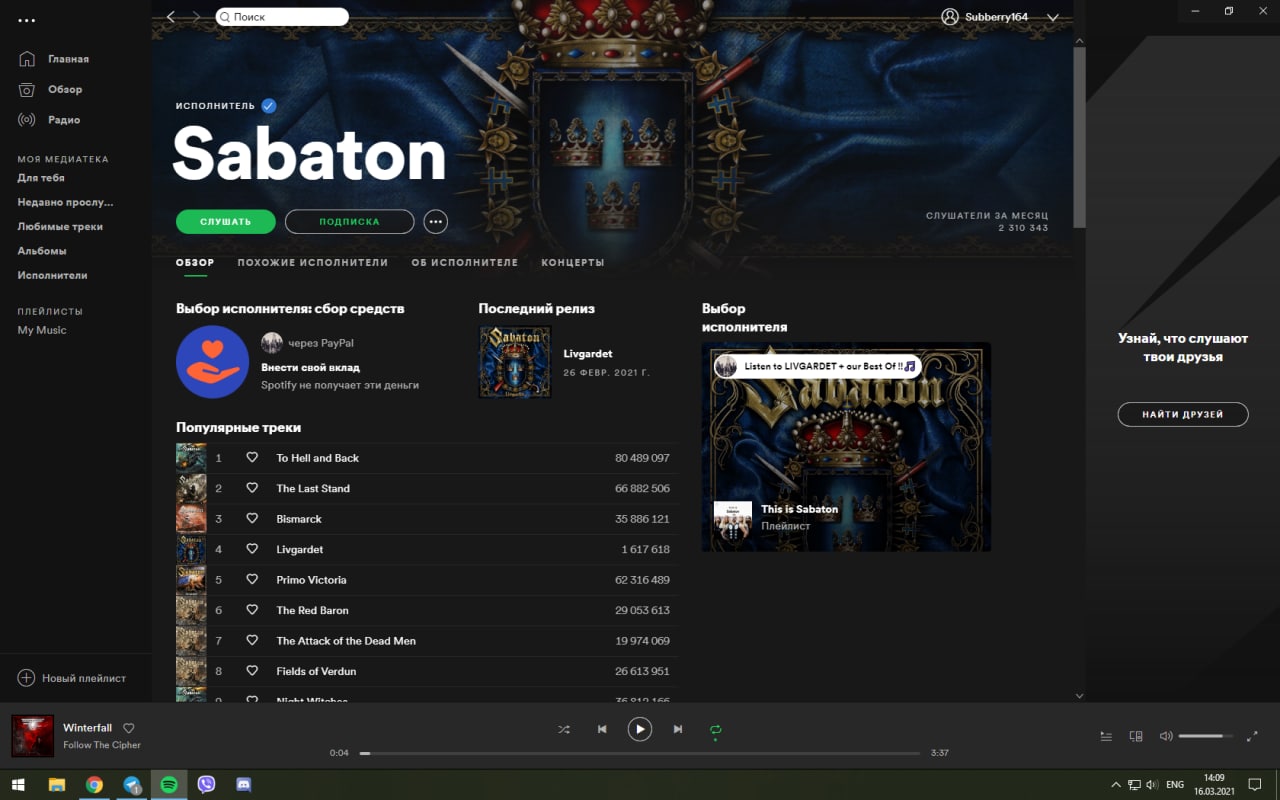Like The Last Stand track

tap(252, 488)
